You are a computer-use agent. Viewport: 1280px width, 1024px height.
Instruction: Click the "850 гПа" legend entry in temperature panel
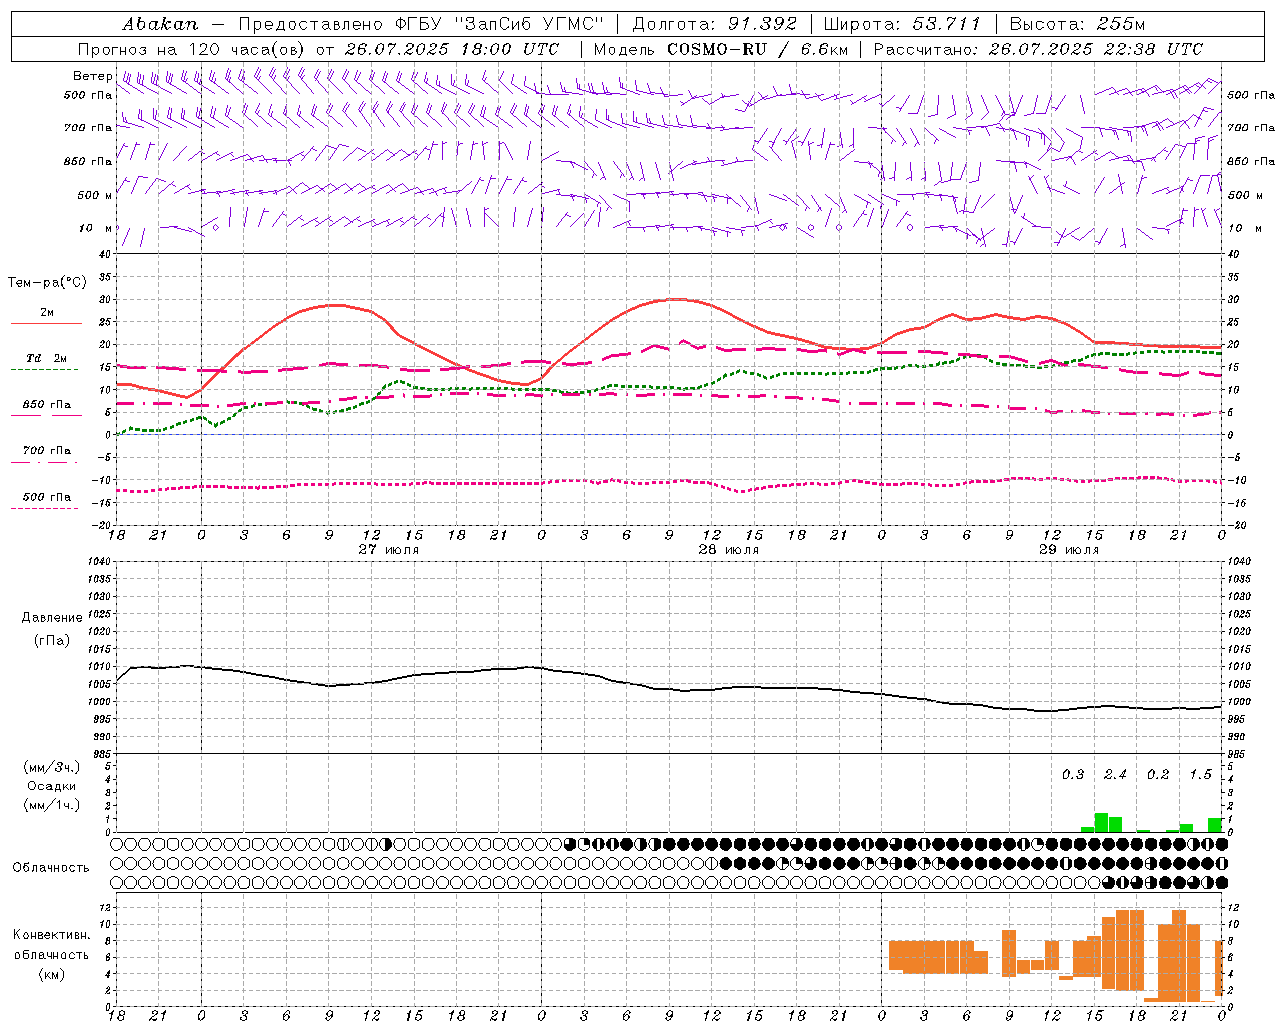tap(47, 405)
